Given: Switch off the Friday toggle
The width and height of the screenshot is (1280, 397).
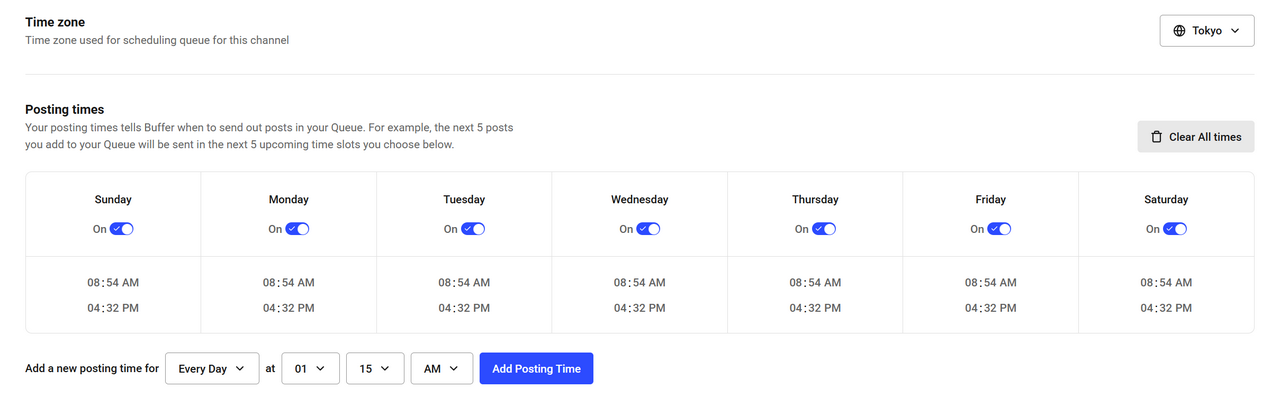Looking at the screenshot, I should [999, 229].
